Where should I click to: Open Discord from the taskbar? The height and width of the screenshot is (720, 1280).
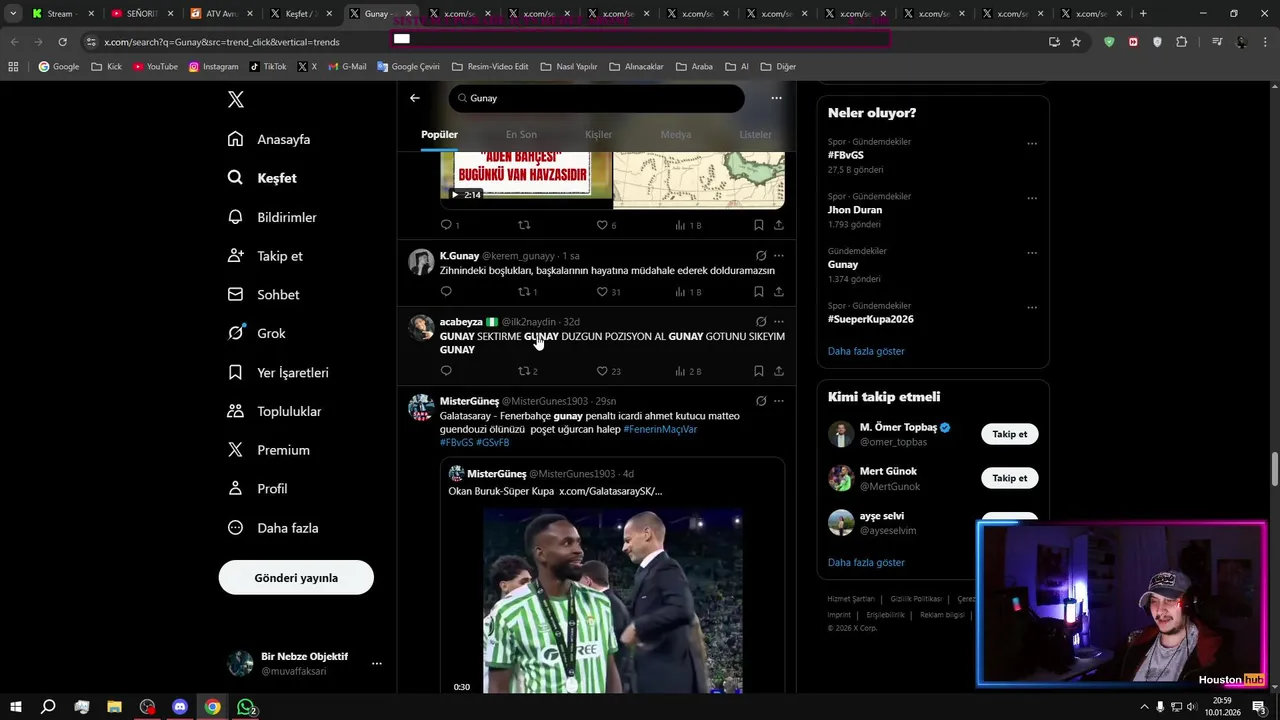click(x=180, y=707)
